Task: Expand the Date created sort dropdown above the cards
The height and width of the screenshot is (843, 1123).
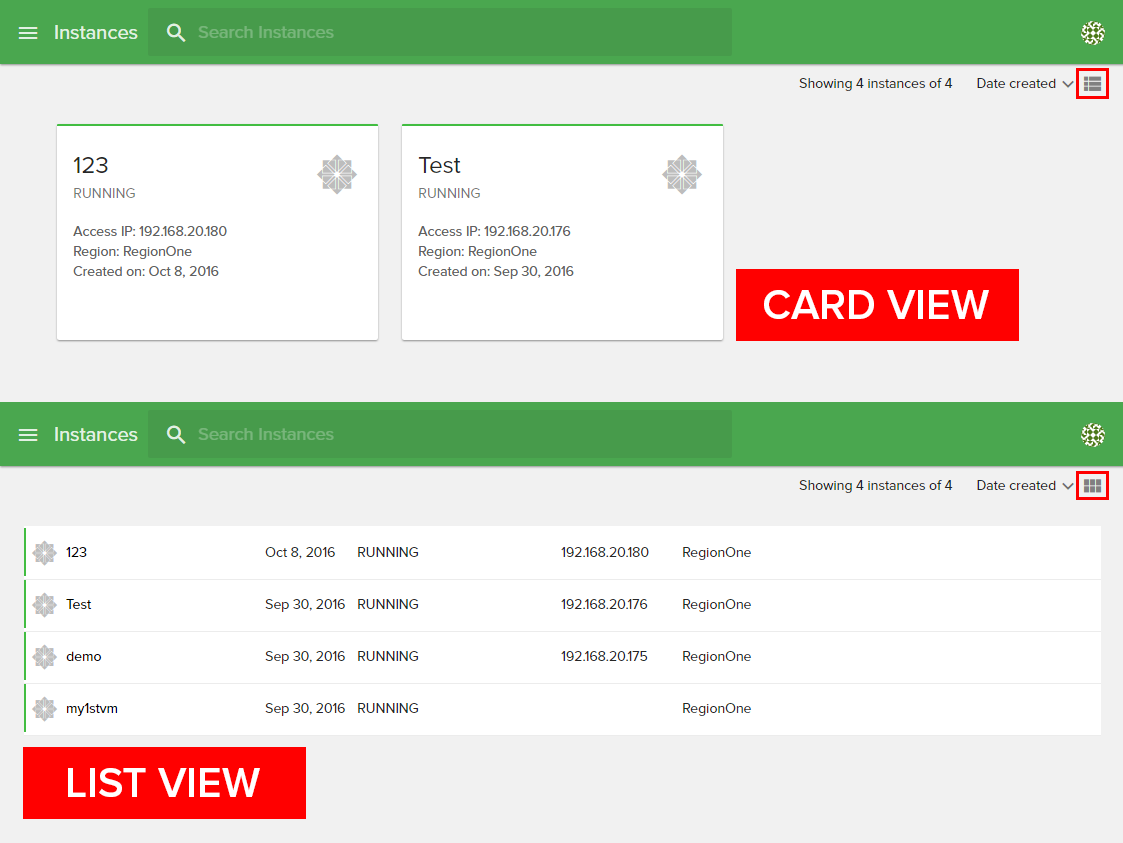Action: coord(1024,84)
